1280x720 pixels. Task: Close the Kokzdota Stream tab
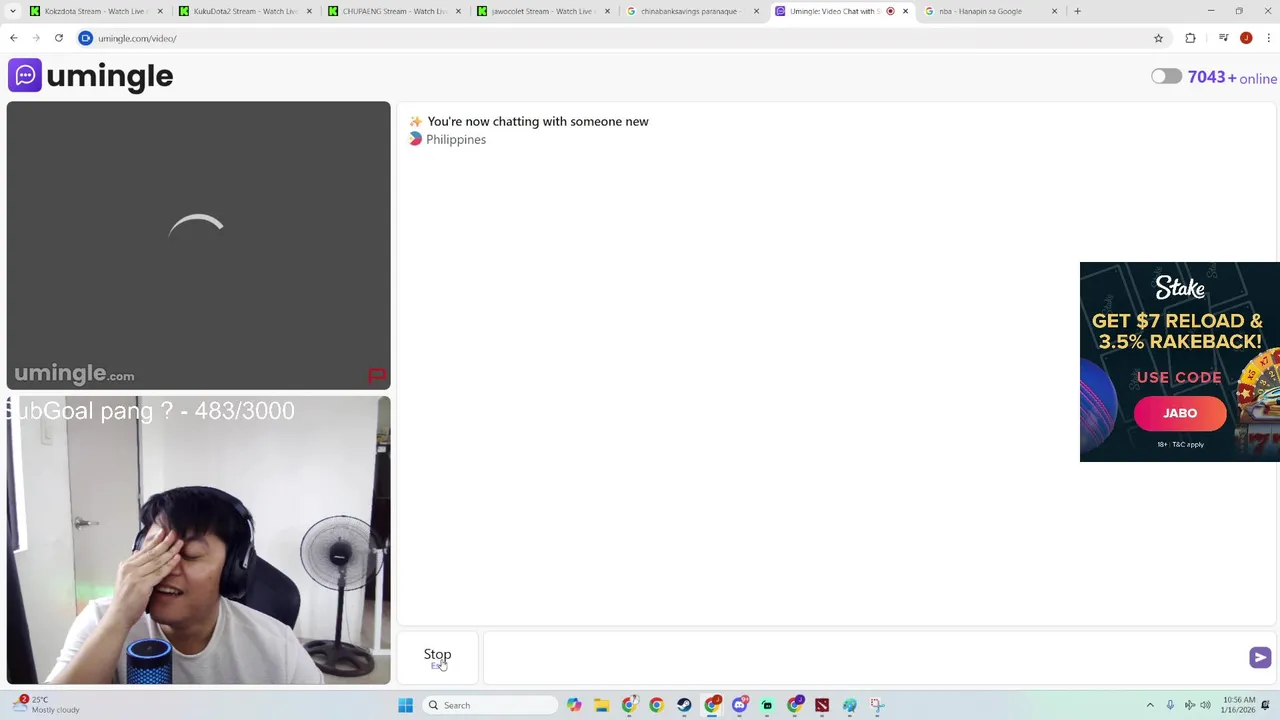click(x=160, y=11)
